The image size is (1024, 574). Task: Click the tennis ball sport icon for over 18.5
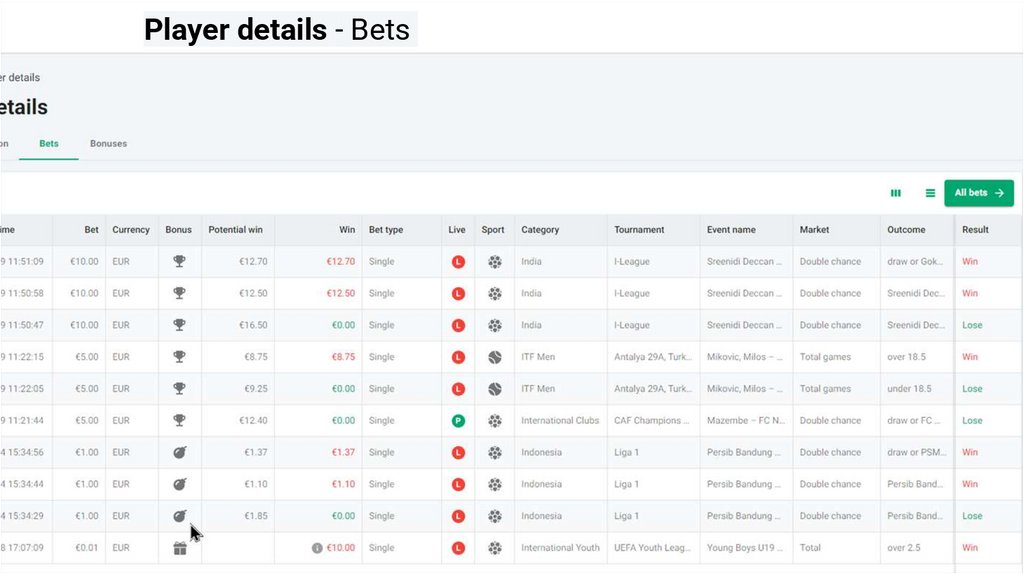click(x=495, y=357)
